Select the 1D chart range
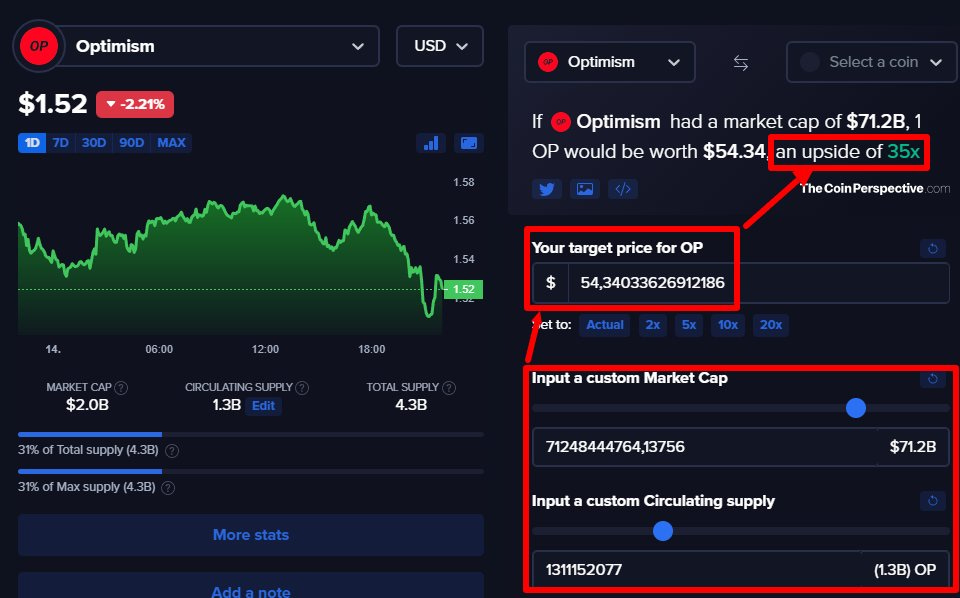The width and height of the screenshot is (960, 598). tap(32, 143)
